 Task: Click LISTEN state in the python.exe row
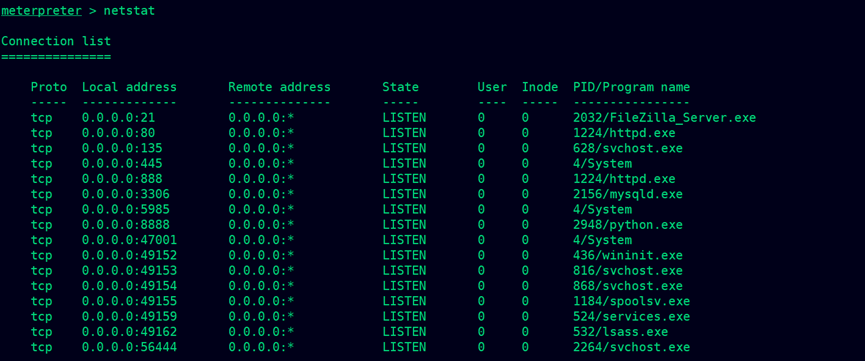pos(404,225)
